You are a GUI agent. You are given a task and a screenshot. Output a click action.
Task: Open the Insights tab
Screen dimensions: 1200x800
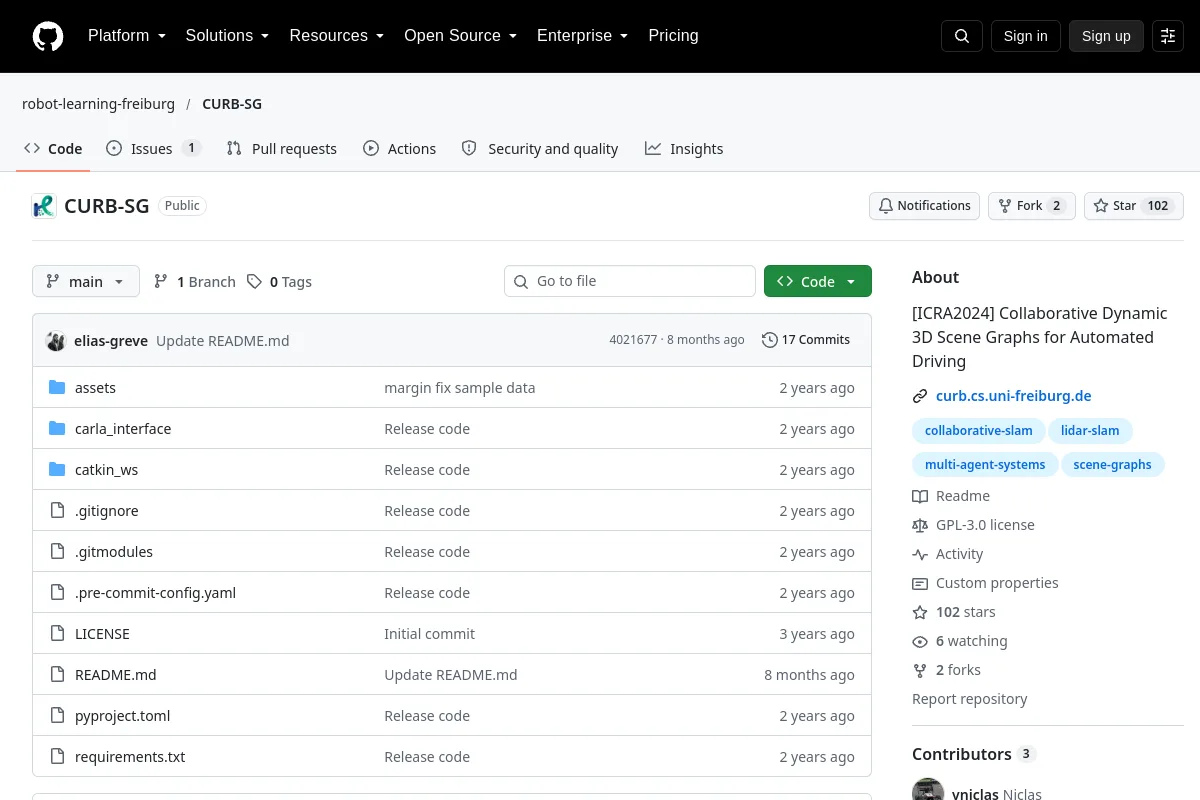pyautogui.click(x=684, y=149)
